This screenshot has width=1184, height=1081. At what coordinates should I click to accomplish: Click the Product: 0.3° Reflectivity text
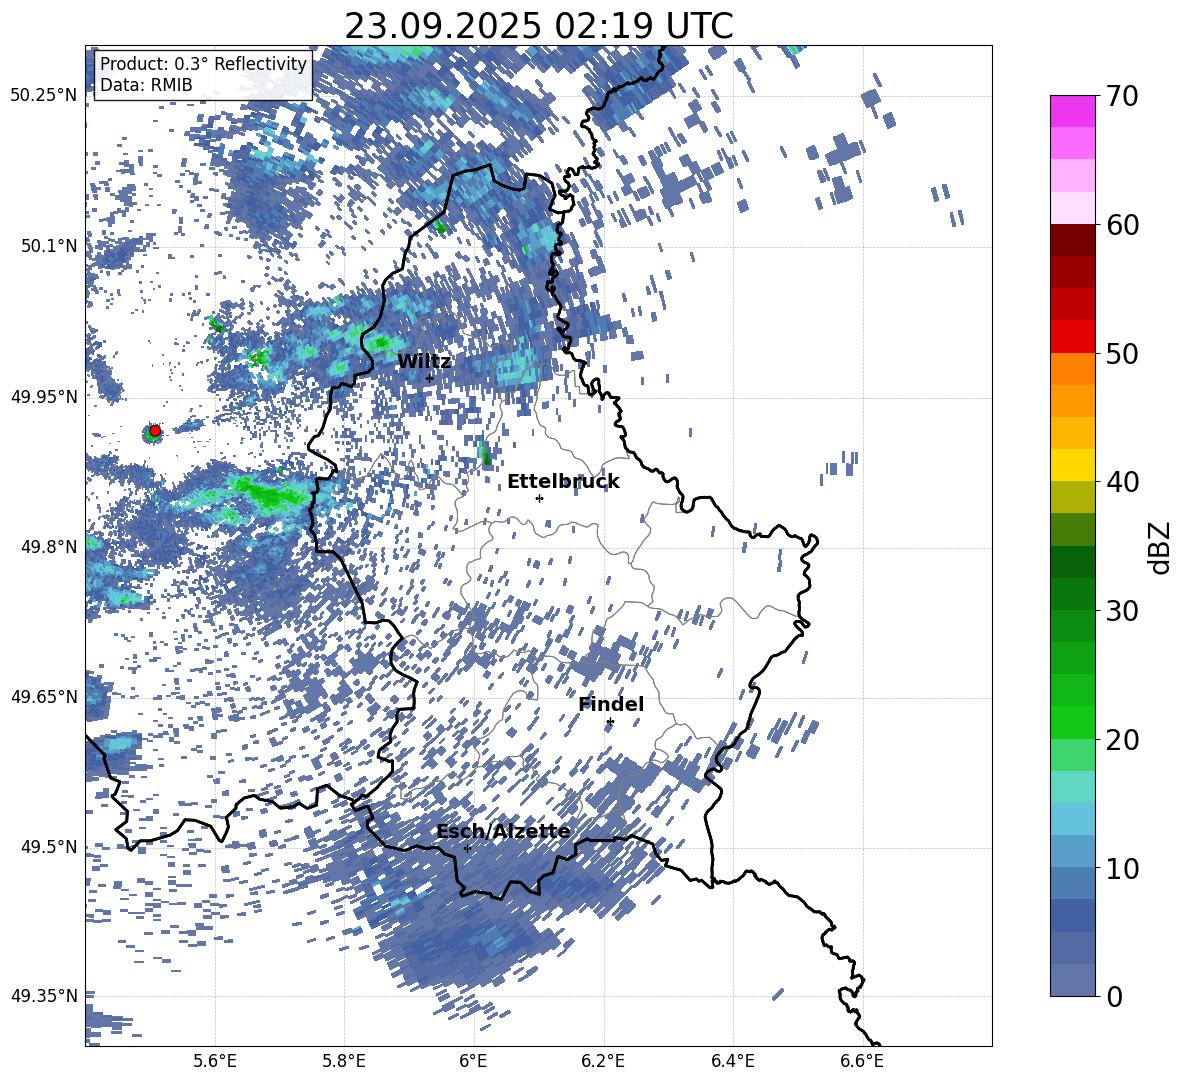point(203,64)
